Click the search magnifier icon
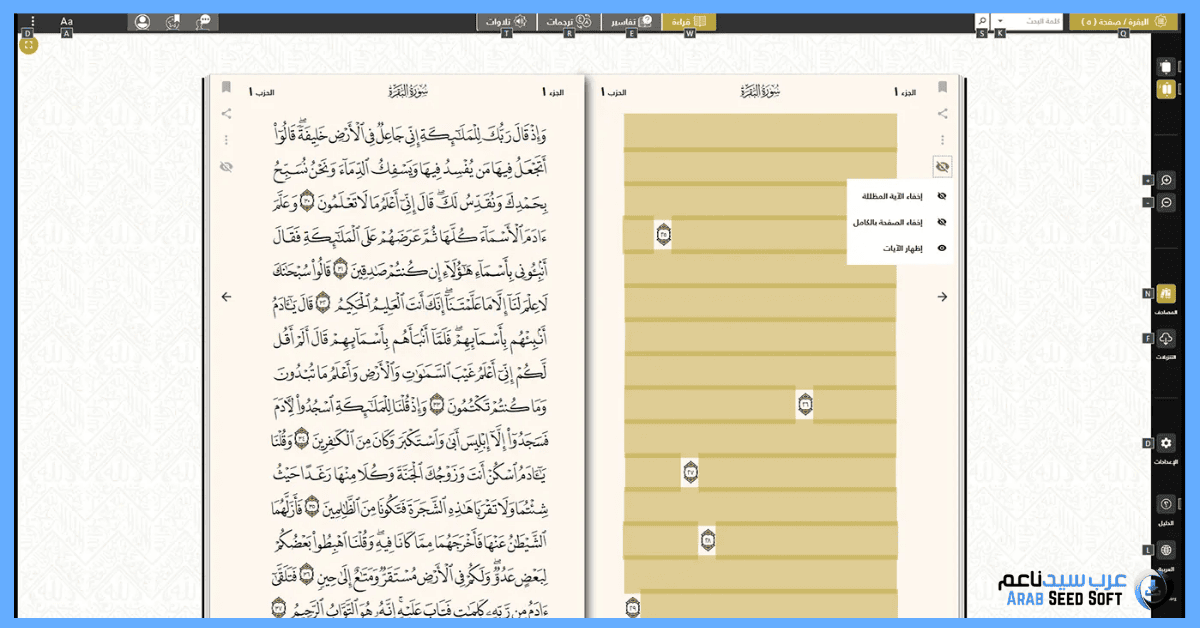Viewport: 1200px width, 628px height. (982, 21)
